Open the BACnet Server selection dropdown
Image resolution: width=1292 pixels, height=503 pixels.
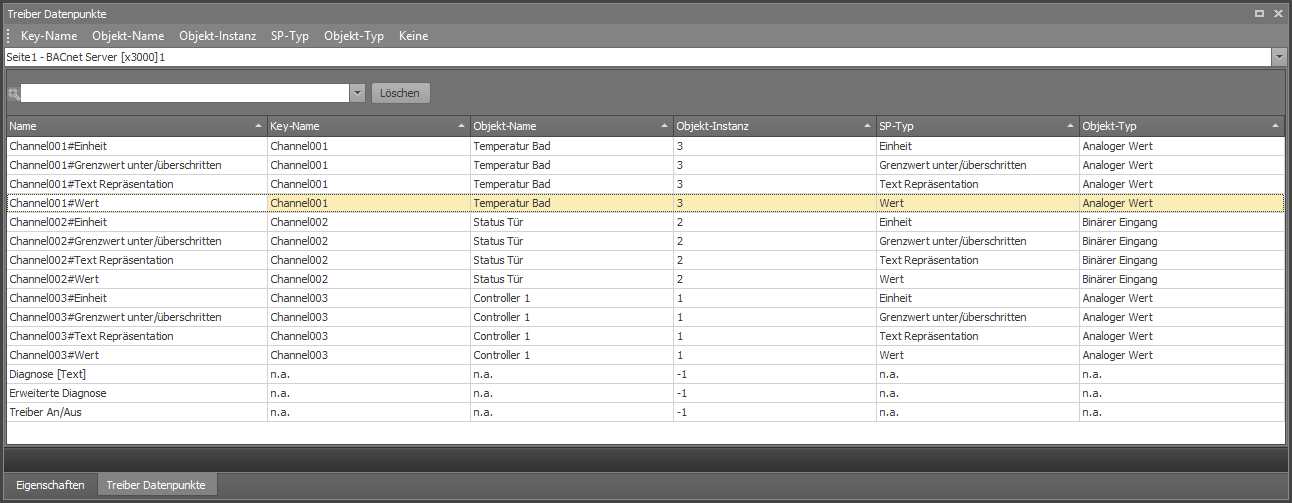point(1279,58)
